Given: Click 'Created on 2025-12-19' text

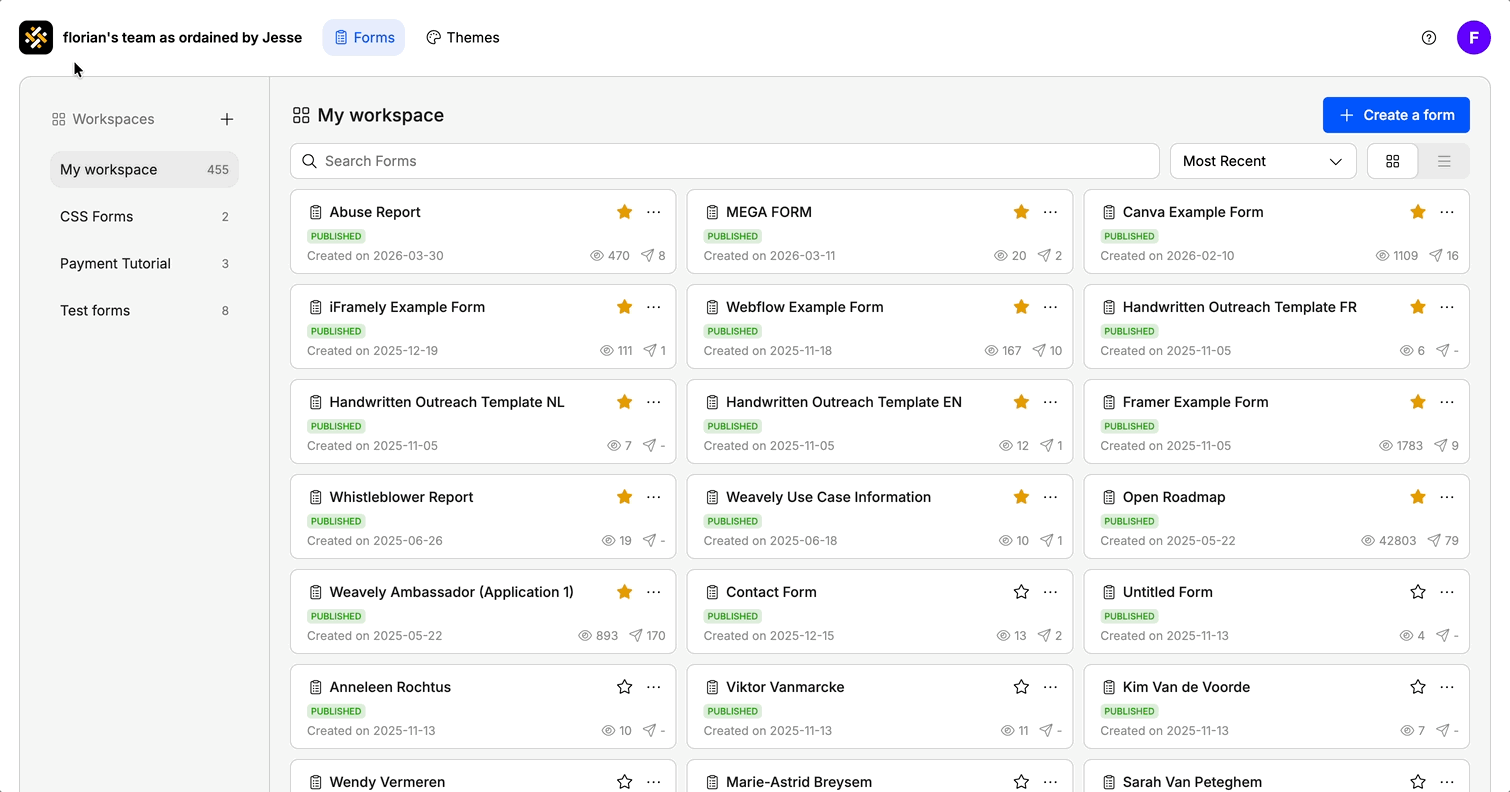Looking at the screenshot, I should click(x=372, y=351).
